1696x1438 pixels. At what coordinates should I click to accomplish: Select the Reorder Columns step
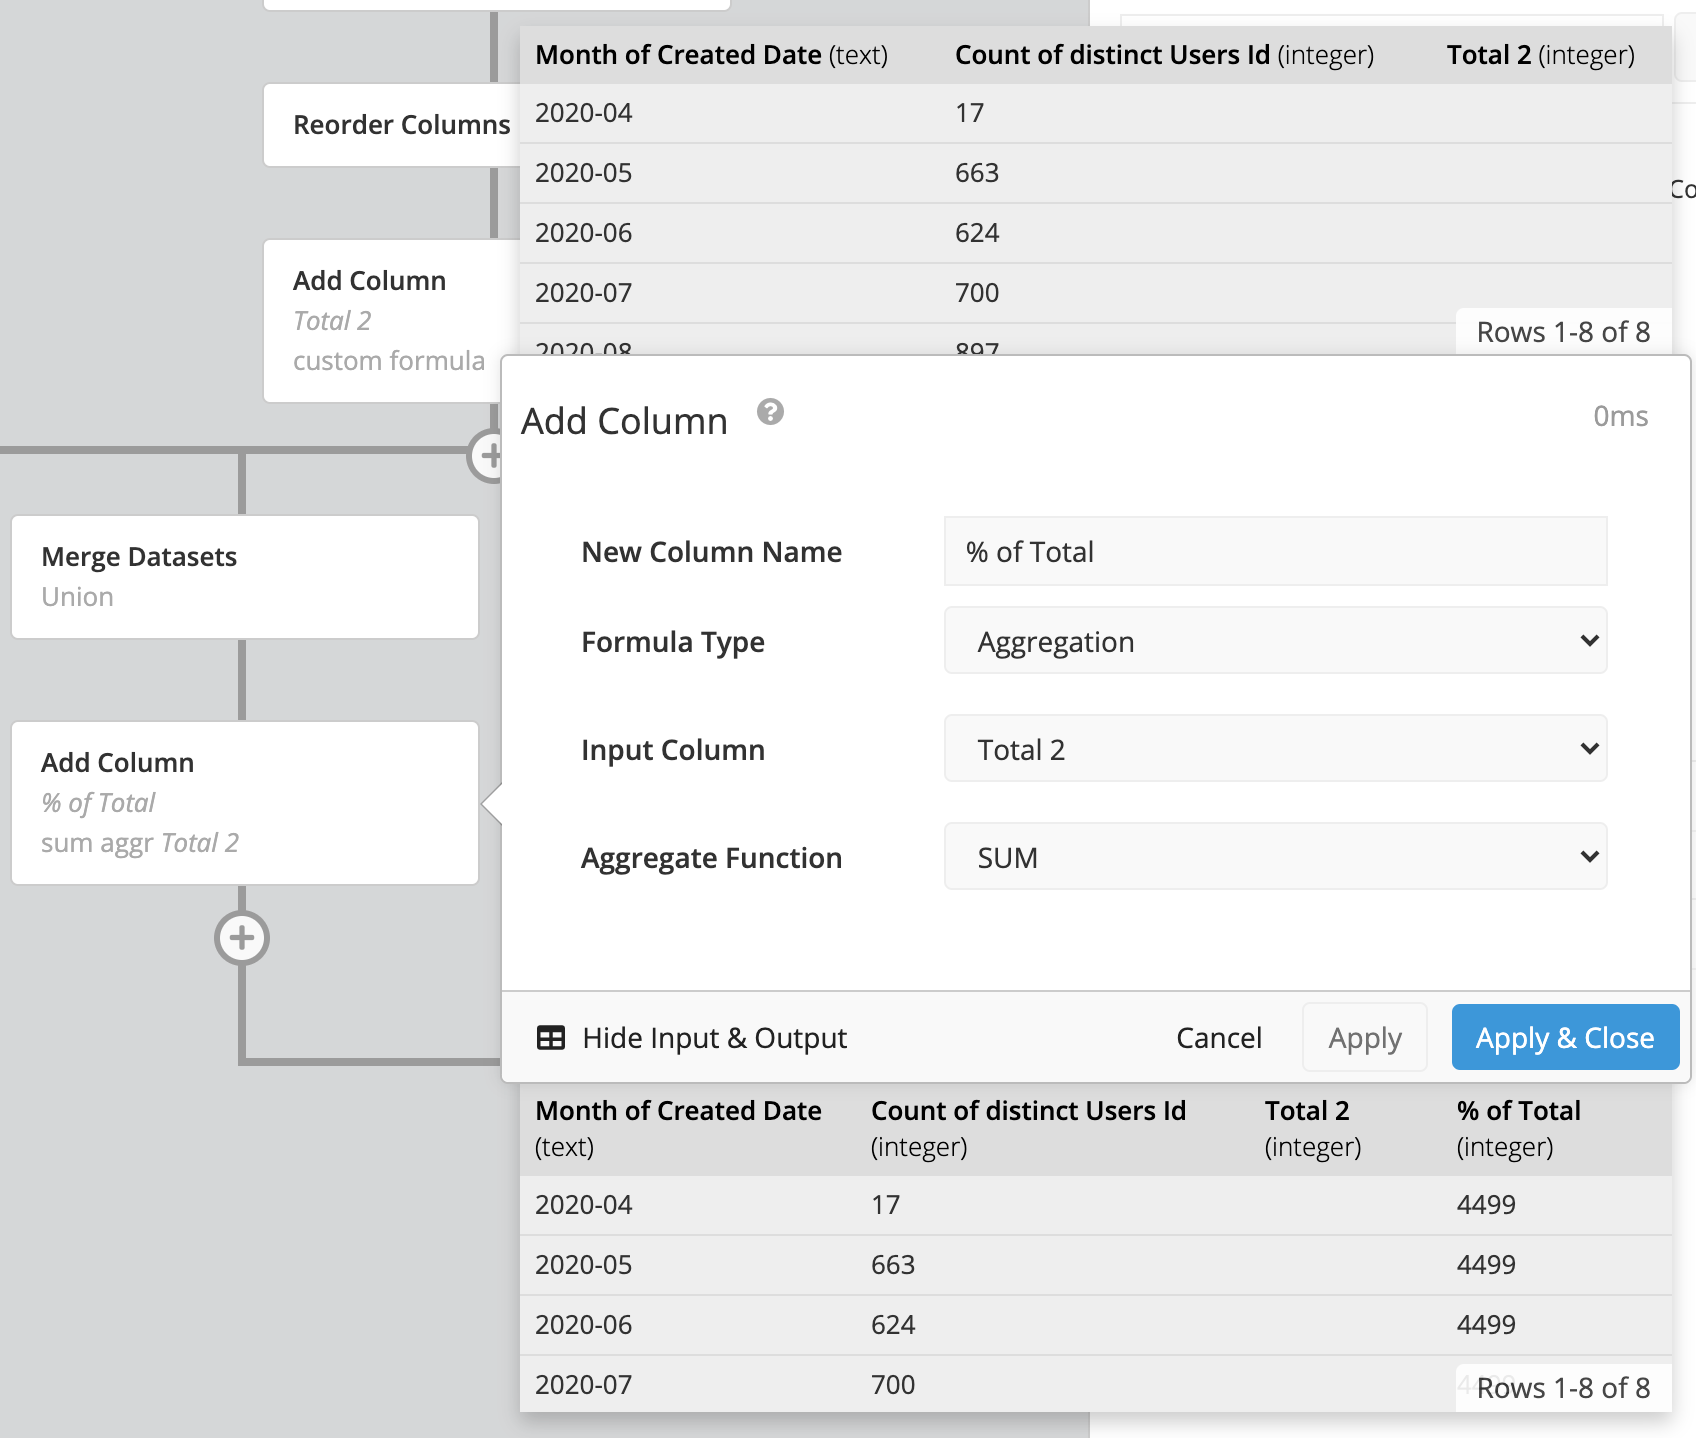tap(392, 125)
